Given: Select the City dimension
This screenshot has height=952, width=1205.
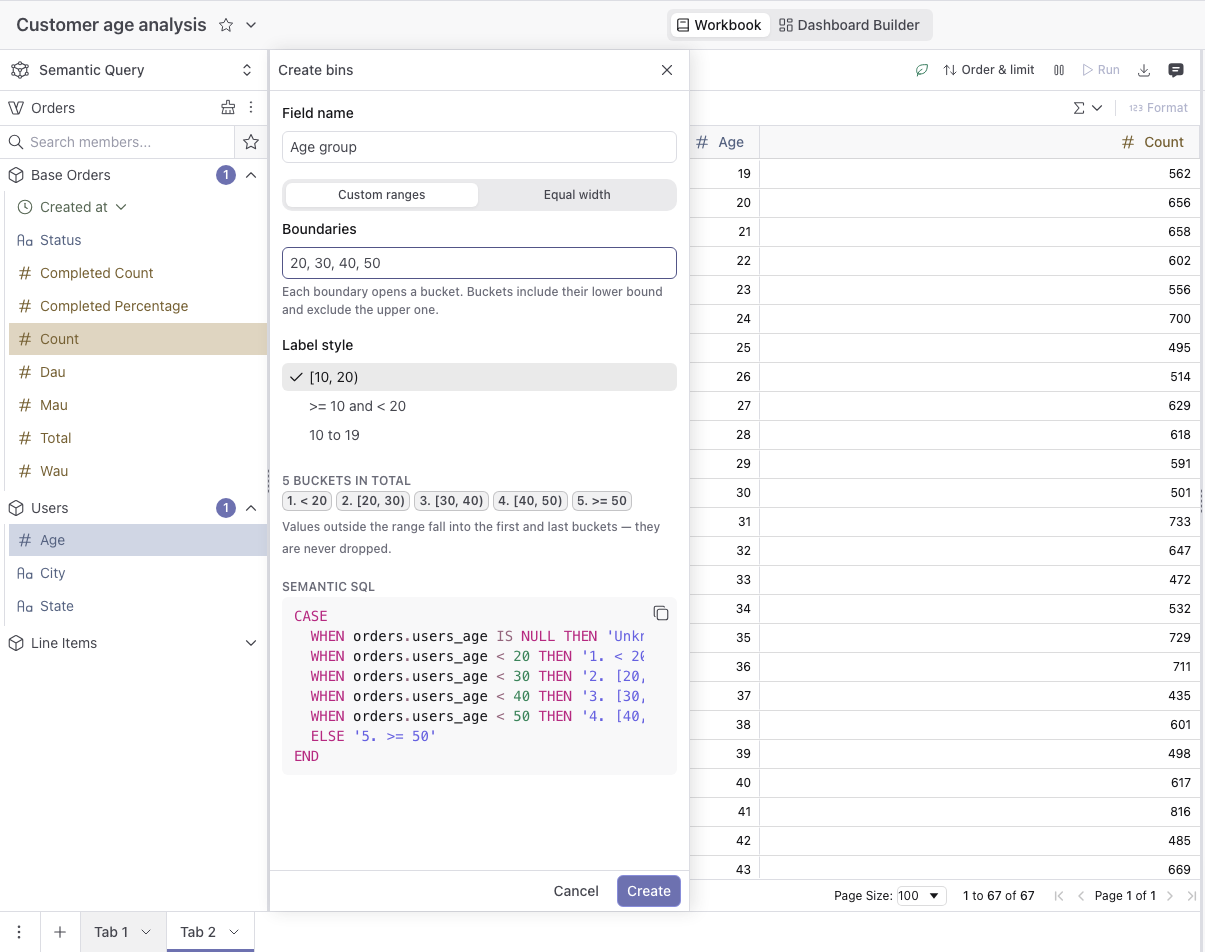Looking at the screenshot, I should [138, 573].
